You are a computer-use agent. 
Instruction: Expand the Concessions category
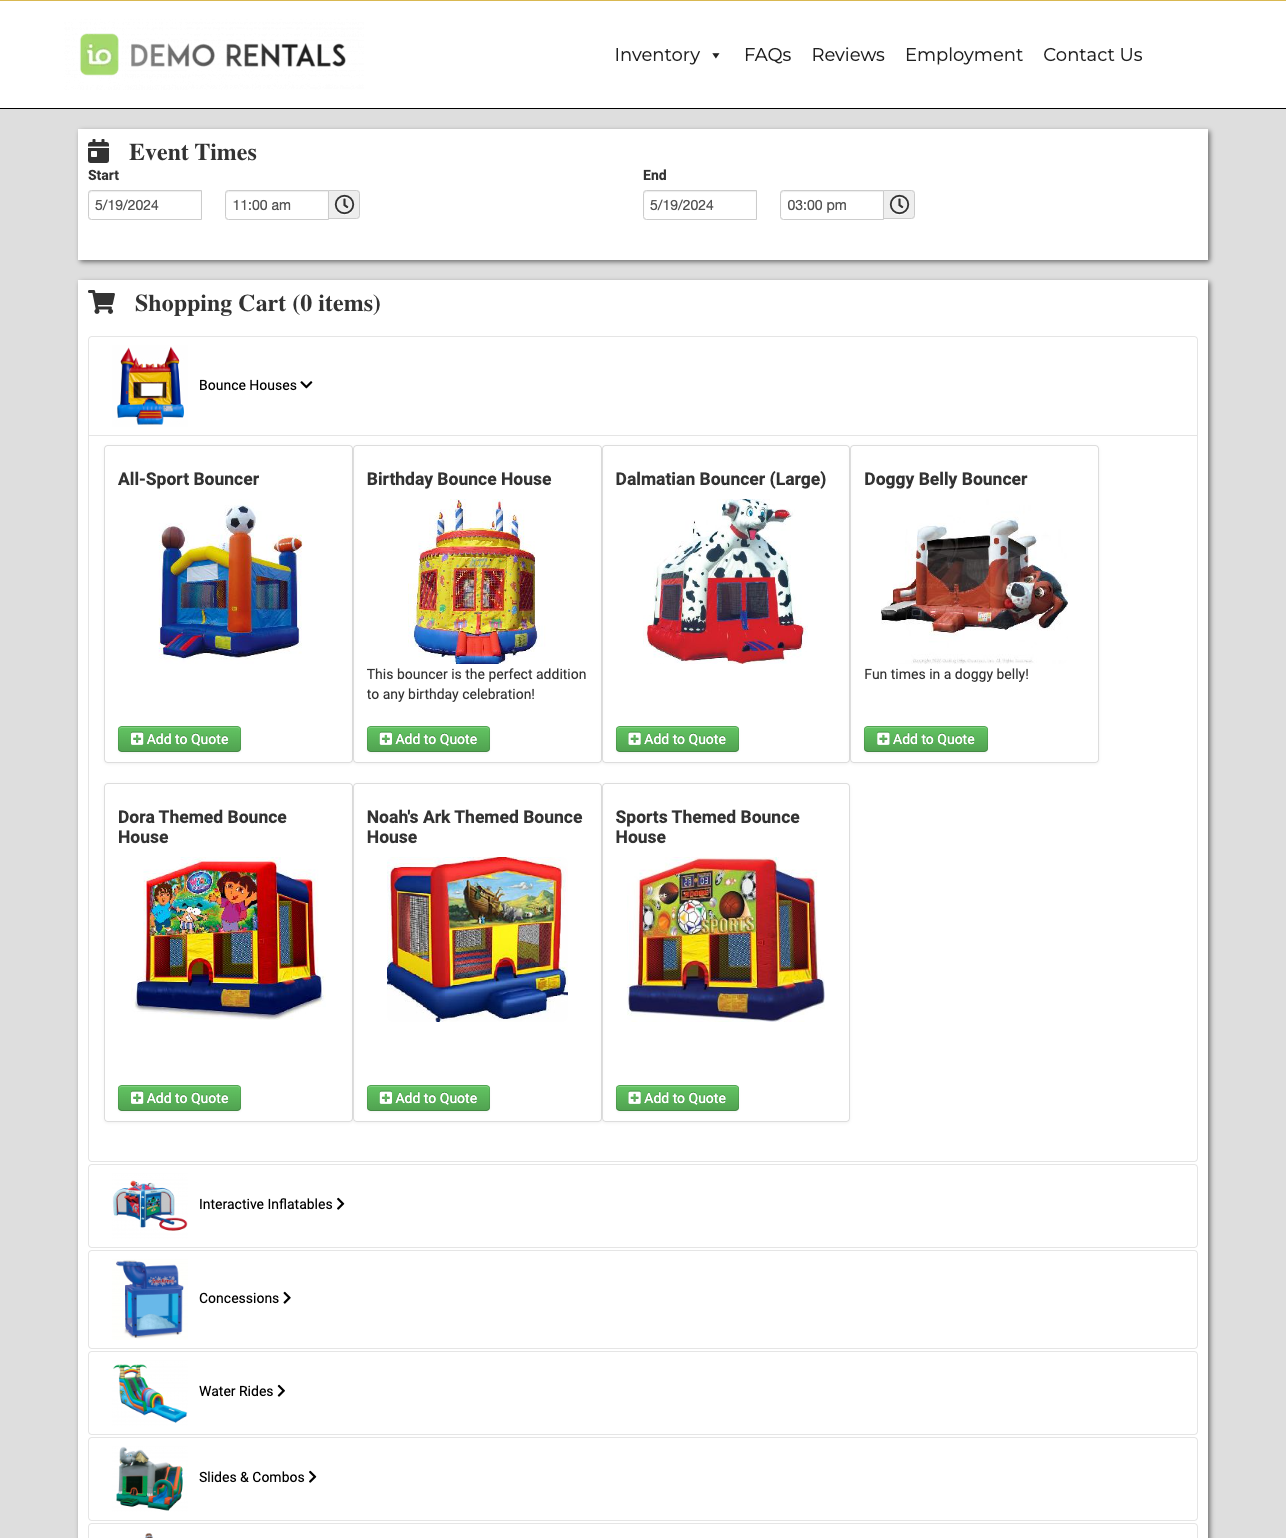(x=245, y=1298)
